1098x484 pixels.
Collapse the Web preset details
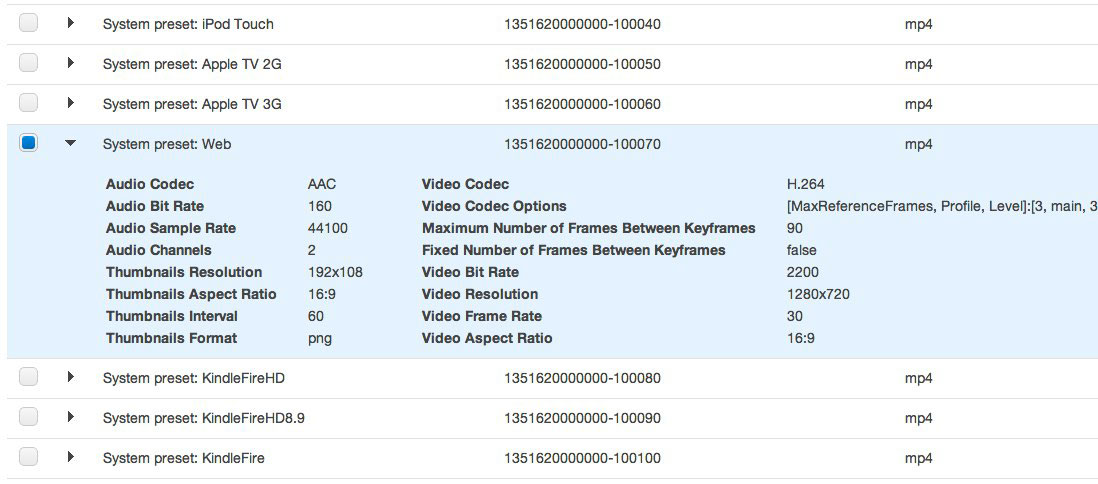pyautogui.click(x=70, y=143)
